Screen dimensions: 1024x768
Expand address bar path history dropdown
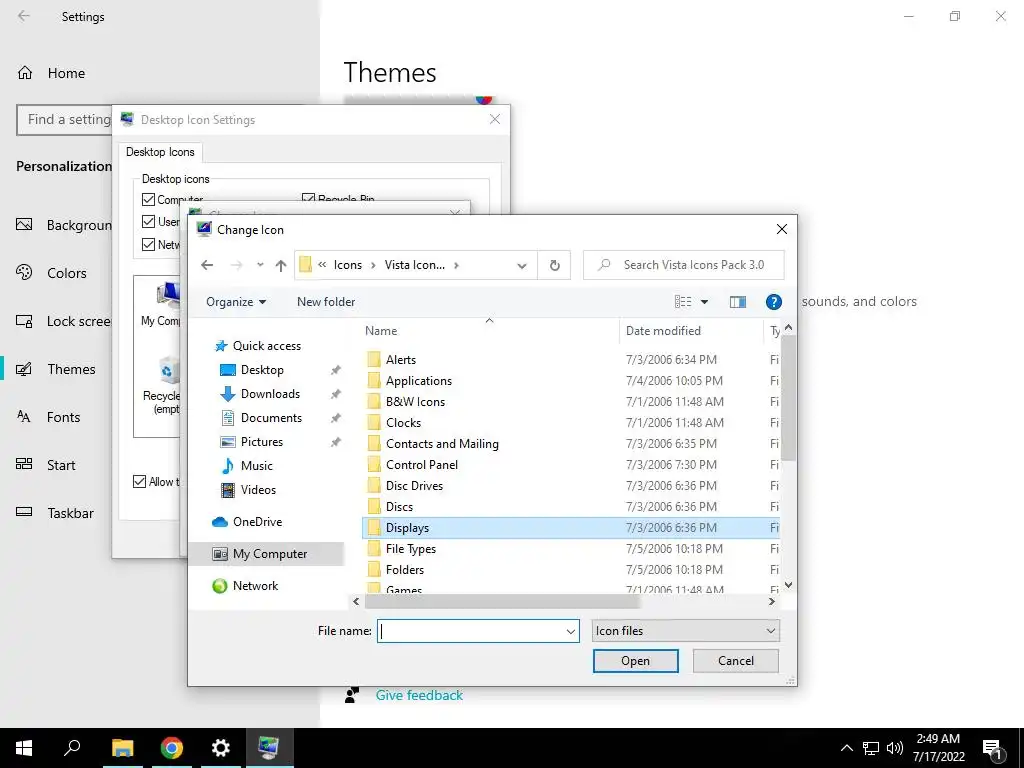click(522, 266)
